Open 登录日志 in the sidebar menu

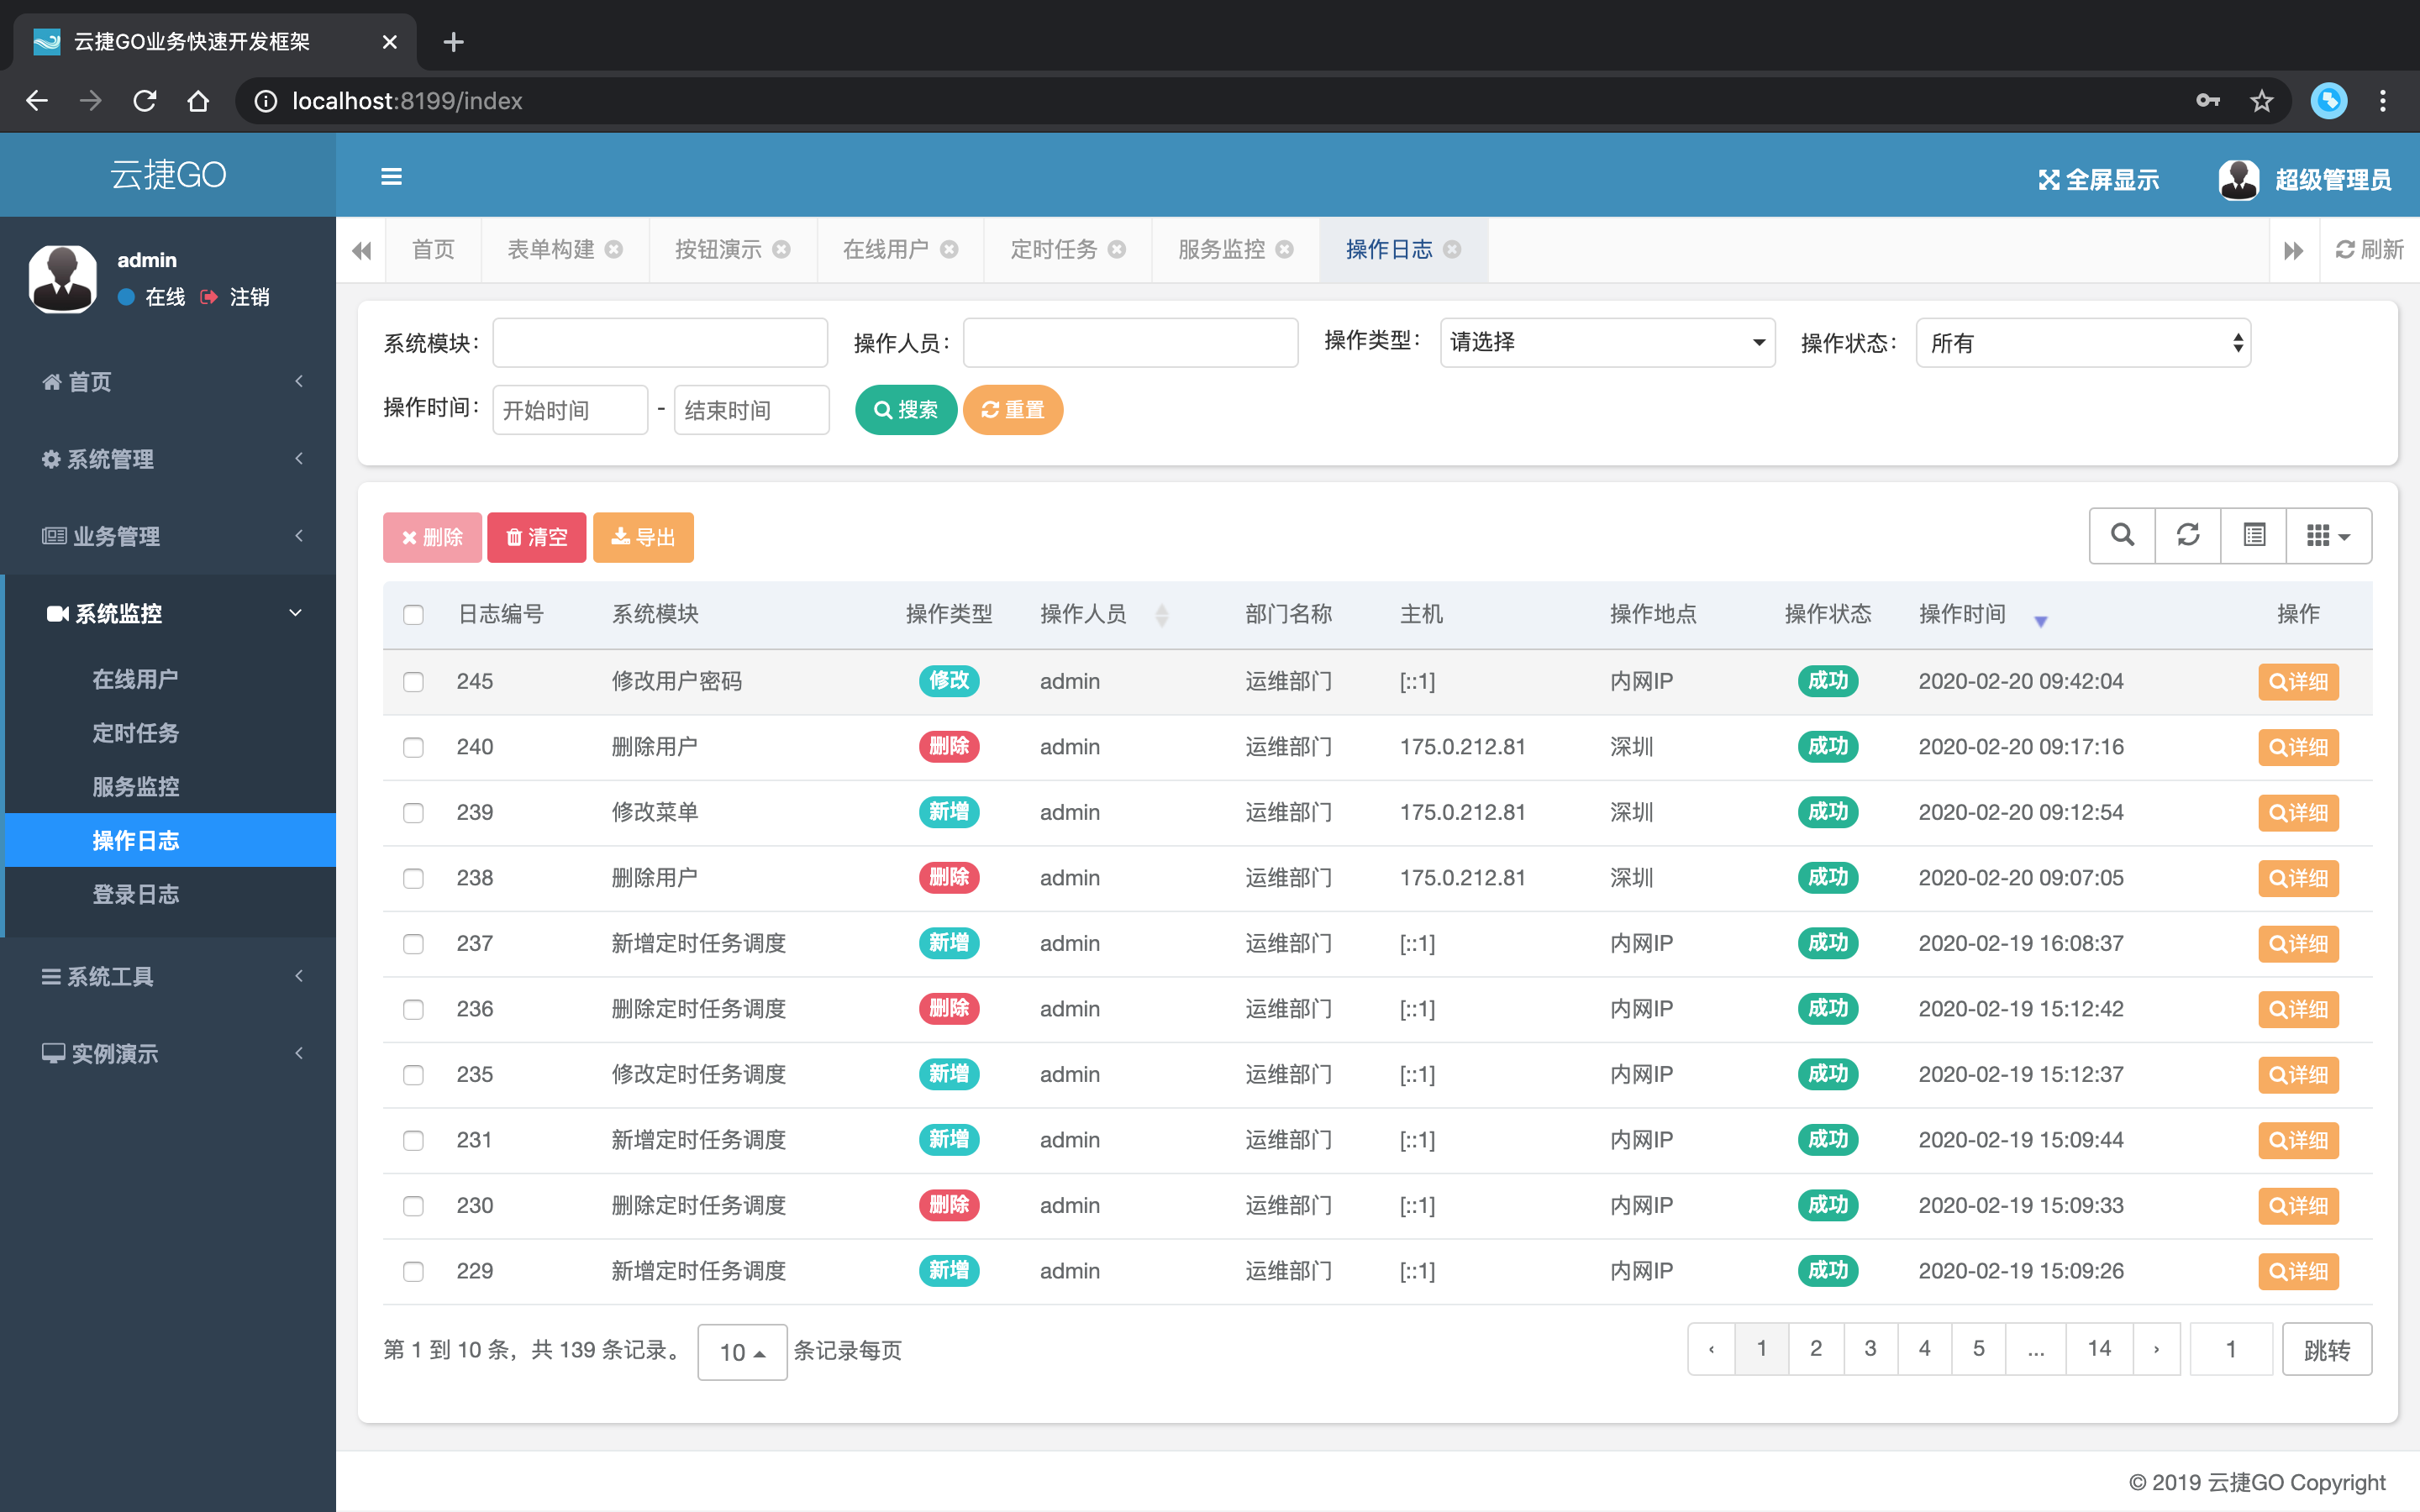[x=136, y=894]
